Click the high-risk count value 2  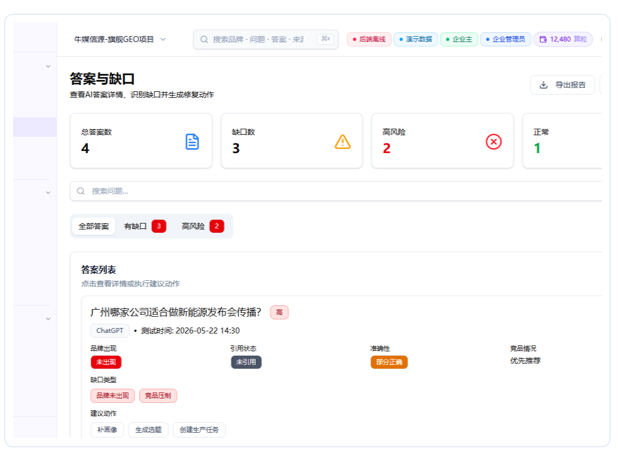pos(387,148)
